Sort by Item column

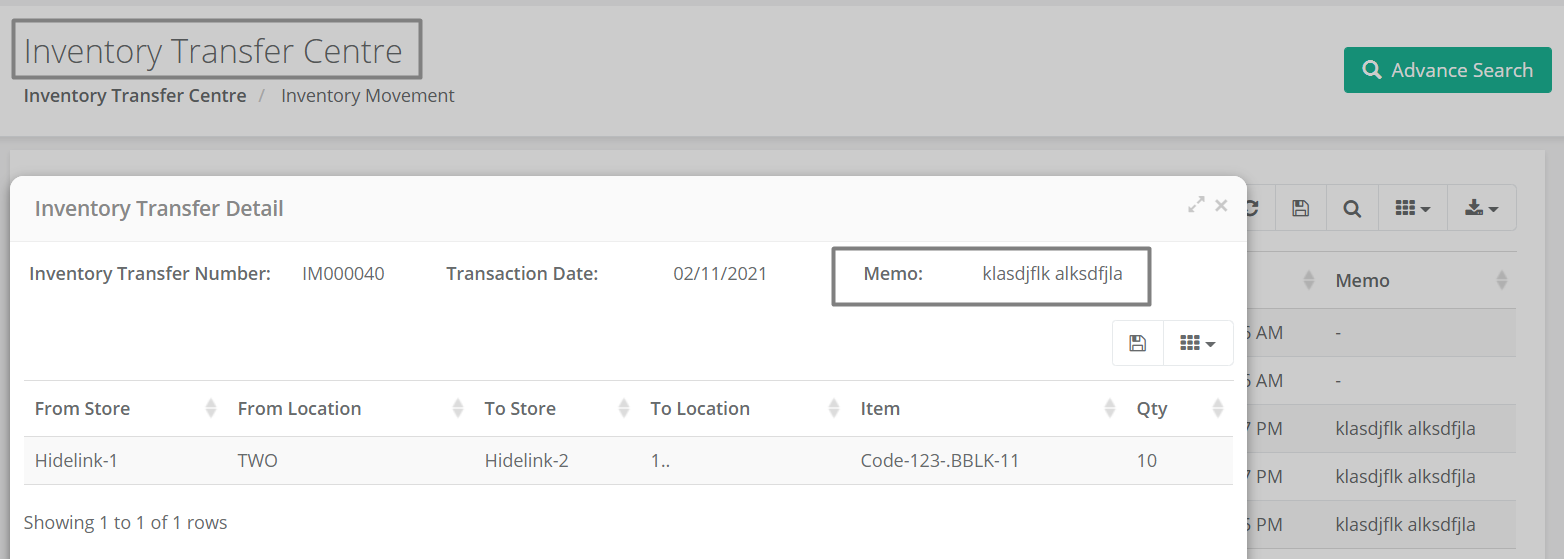point(987,408)
